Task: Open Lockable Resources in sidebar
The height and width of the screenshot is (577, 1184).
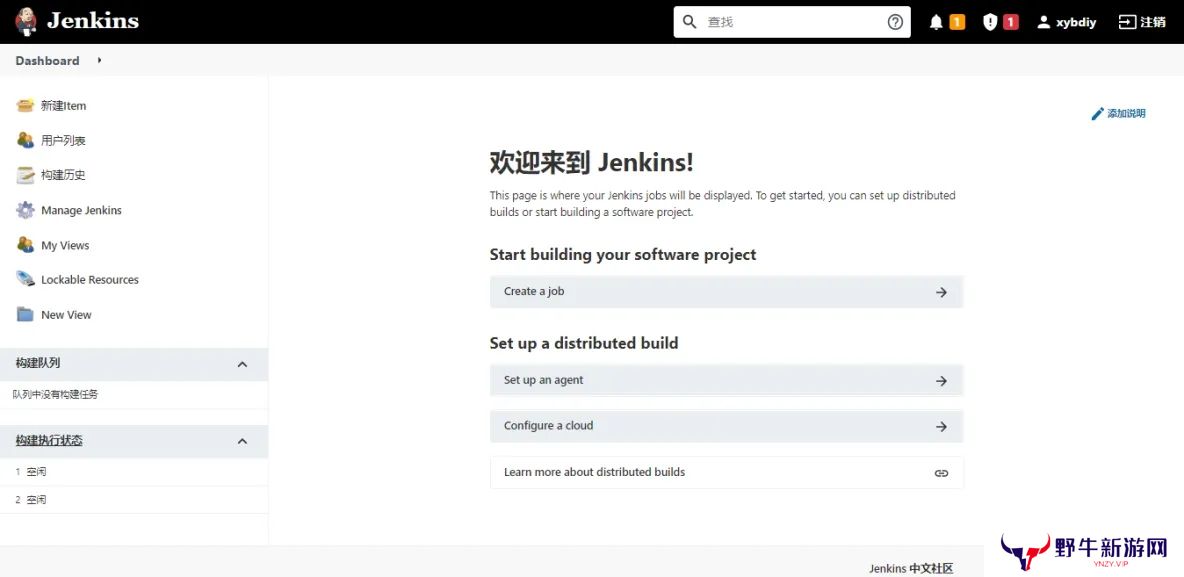Action: pyautogui.click(x=90, y=279)
